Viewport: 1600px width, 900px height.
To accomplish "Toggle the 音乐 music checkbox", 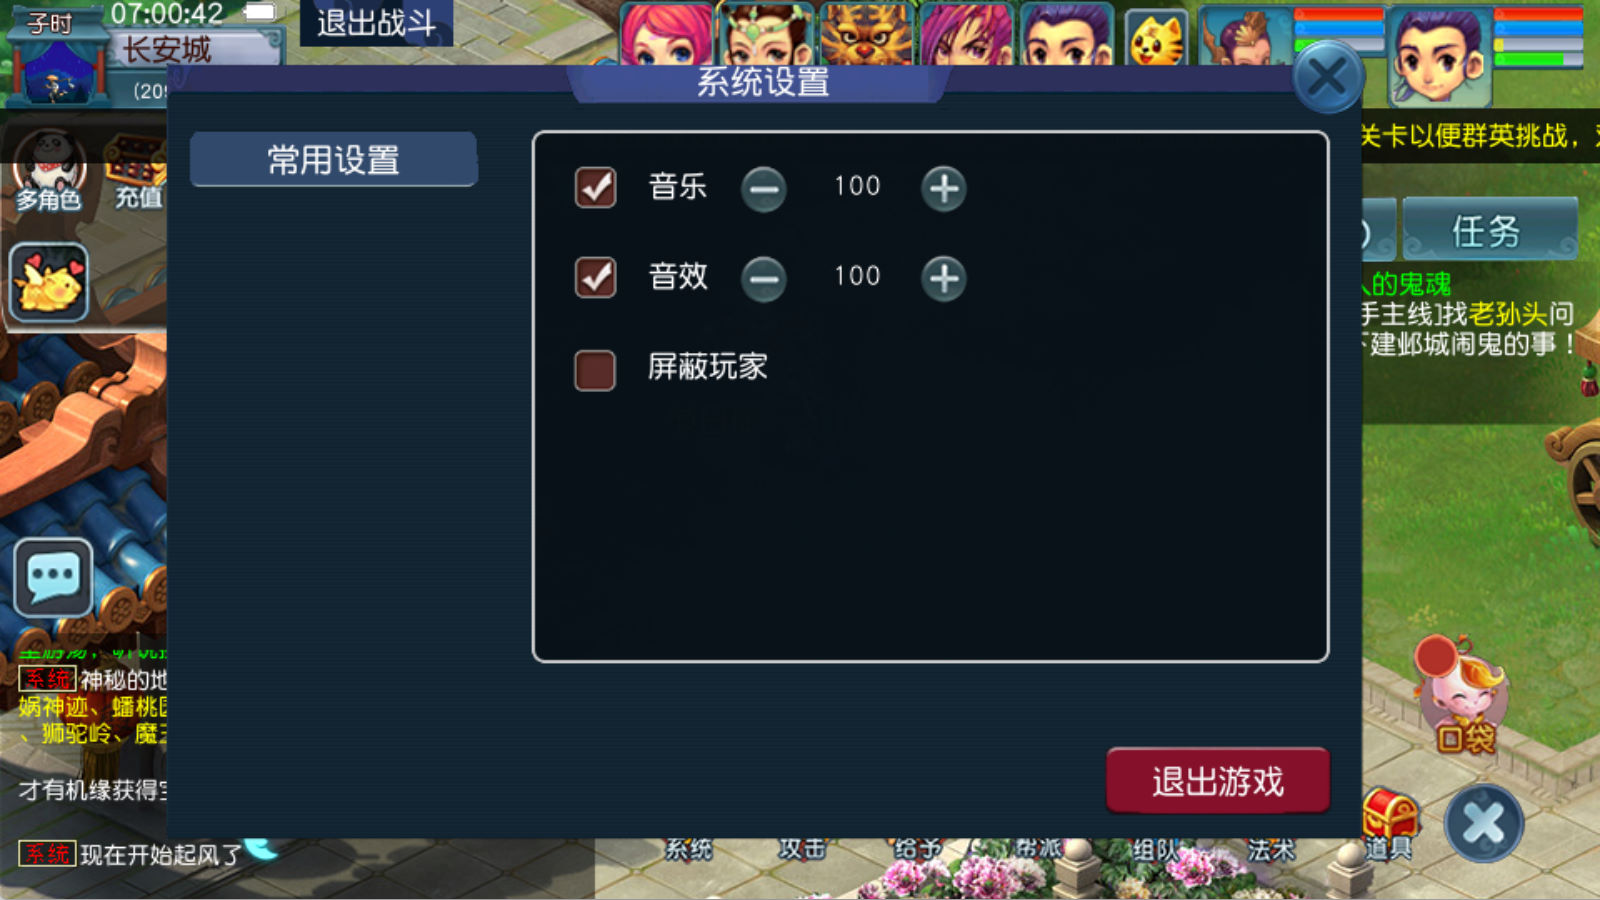I will point(595,187).
